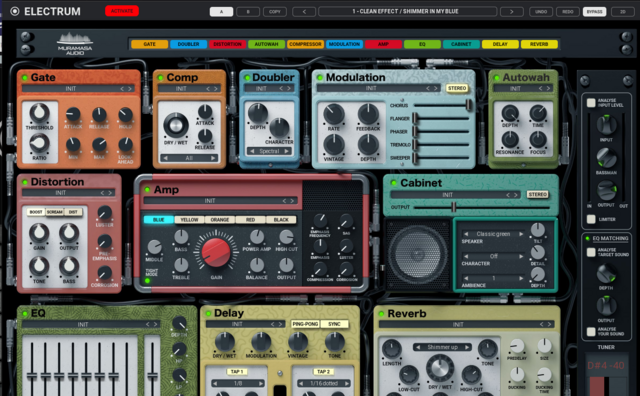The width and height of the screenshot is (640, 396).
Task: Click the Cabinet Output slider handle
Action: 453,207
